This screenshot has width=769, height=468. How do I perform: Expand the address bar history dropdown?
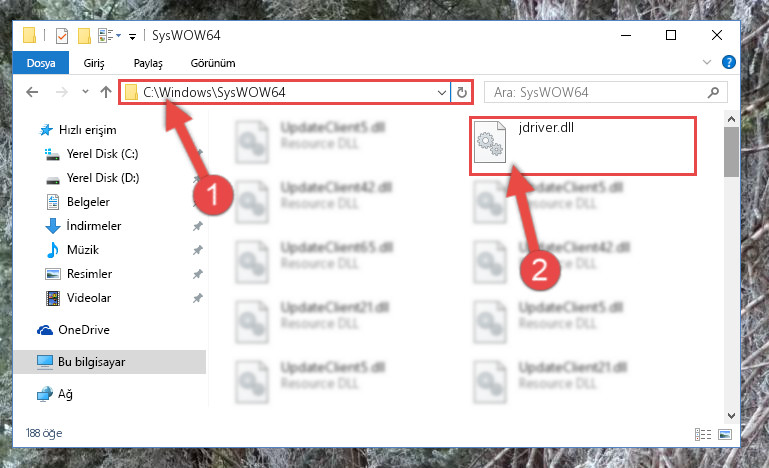click(x=441, y=92)
